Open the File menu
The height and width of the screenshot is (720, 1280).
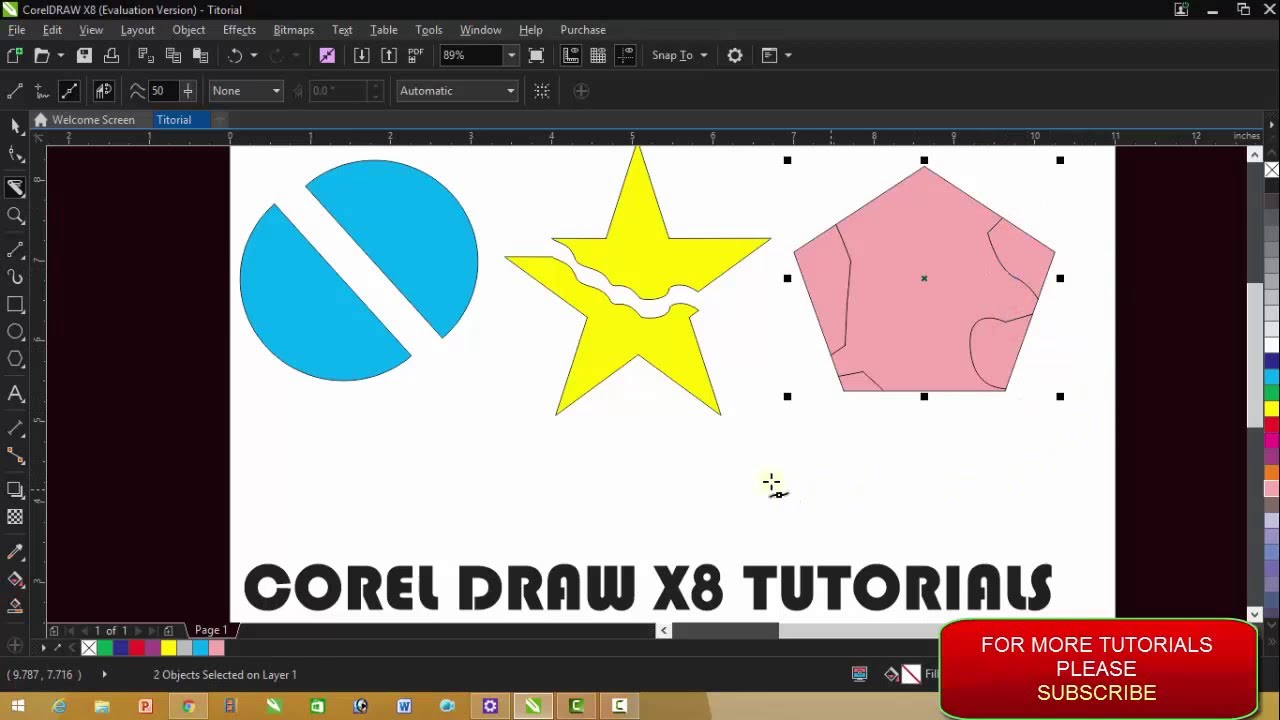tap(17, 30)
